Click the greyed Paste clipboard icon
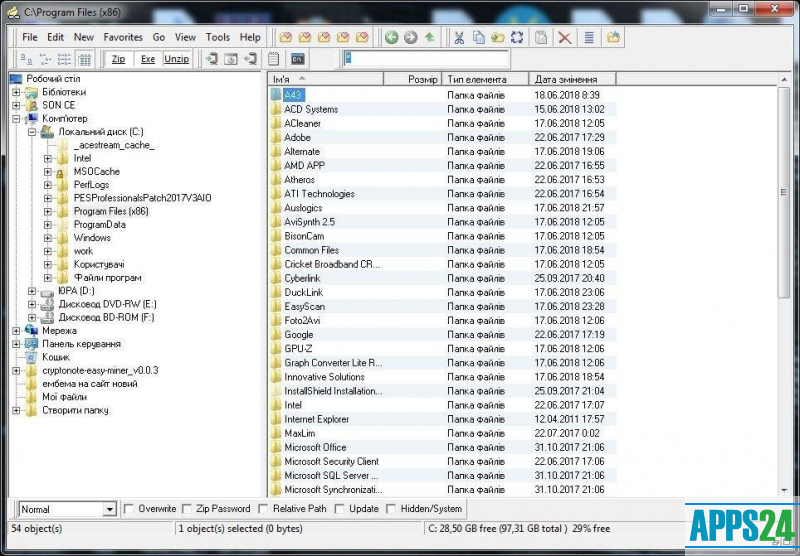The height and width of the screenshot is (556, 800). [x=541, y=37]
